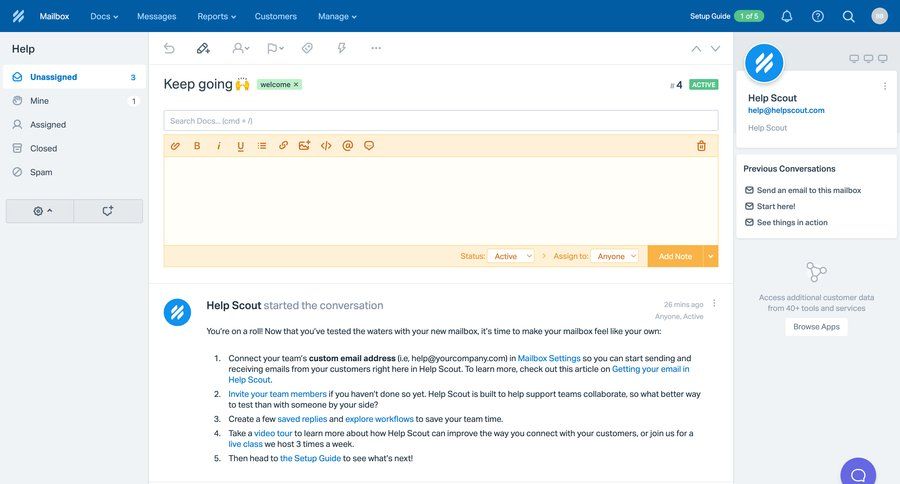Click the Search Docs input field
Image resolution: width=900 pixels, height=484 pixels.
click(x=441, y=121)
